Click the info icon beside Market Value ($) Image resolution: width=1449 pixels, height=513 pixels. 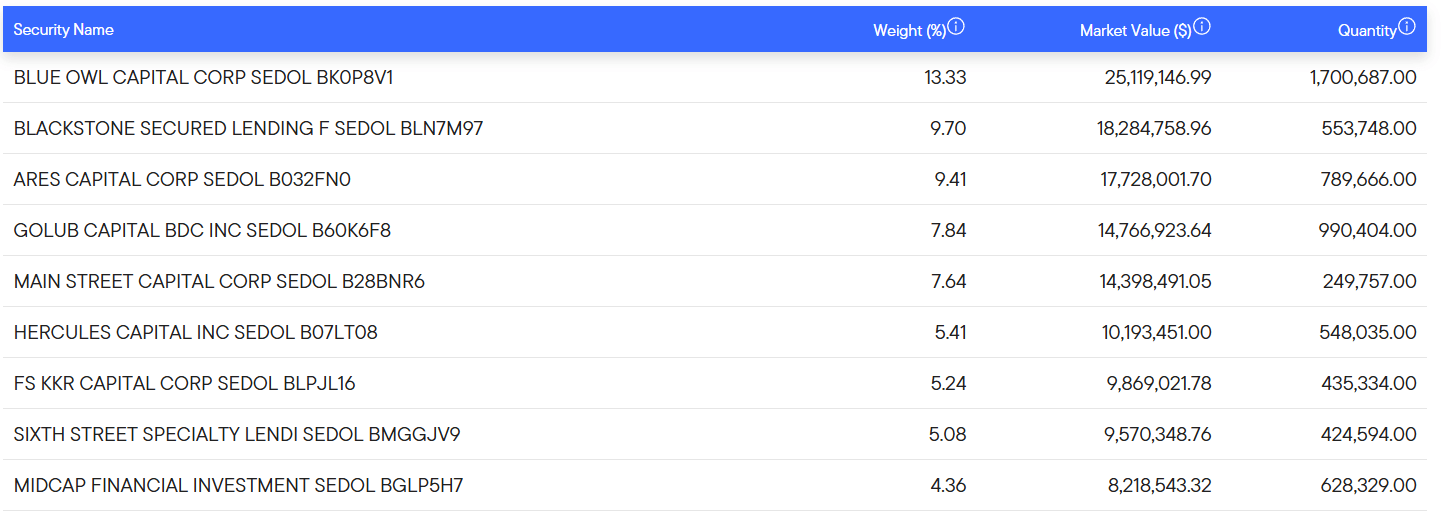[1202, 27]
